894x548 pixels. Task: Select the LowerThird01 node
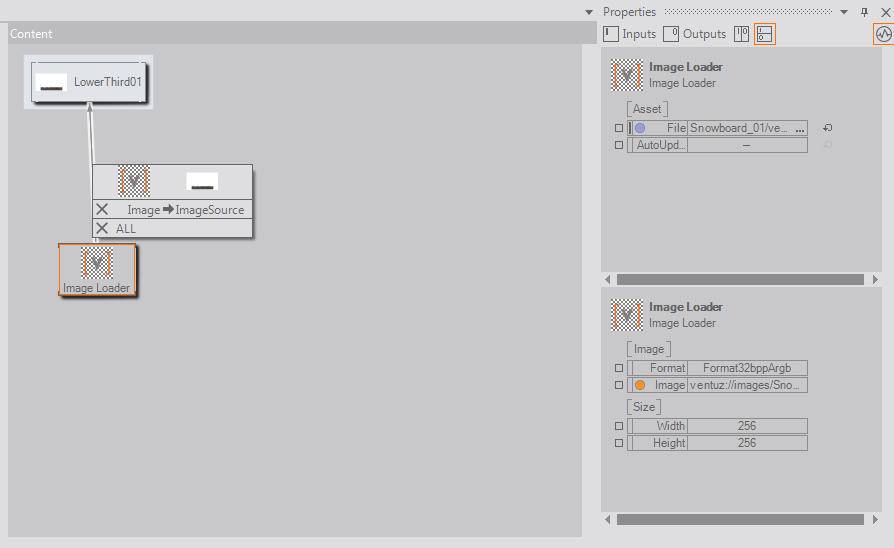(x=89, y=82)
